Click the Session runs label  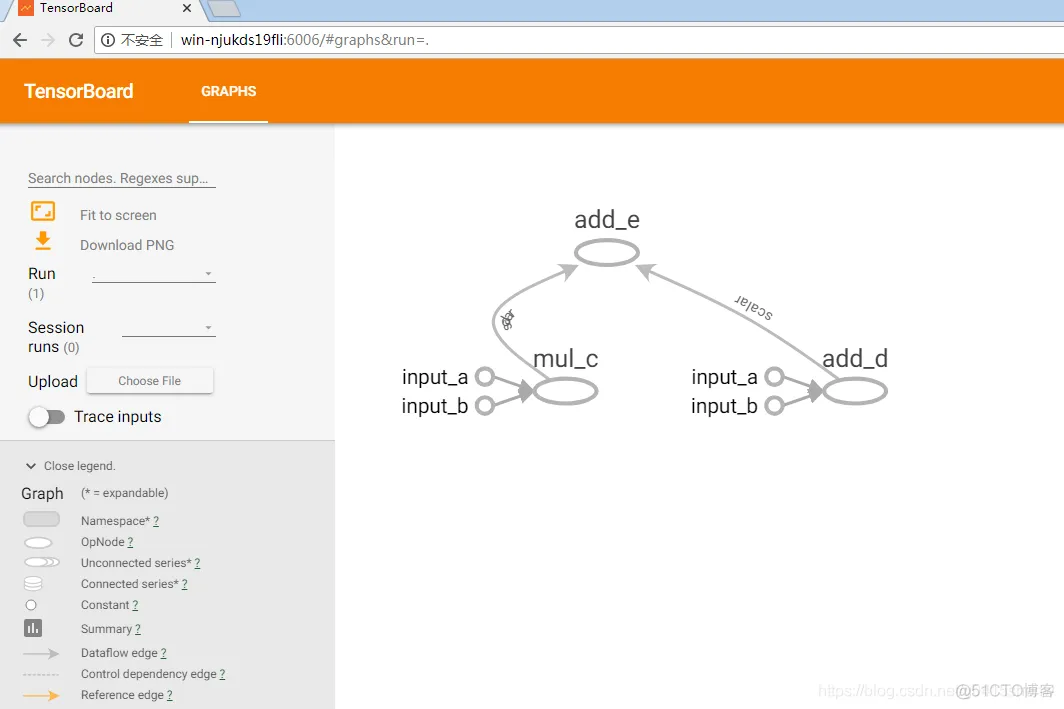pyautogui.click(x=56, y=337)
